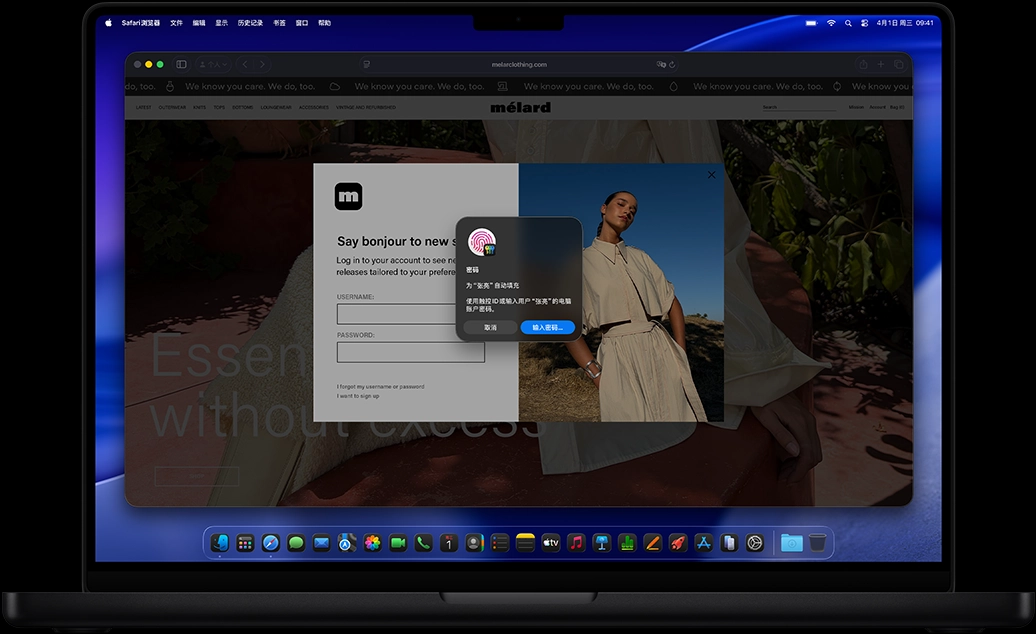Open the App Store from the Dock

tap(704, 542)
